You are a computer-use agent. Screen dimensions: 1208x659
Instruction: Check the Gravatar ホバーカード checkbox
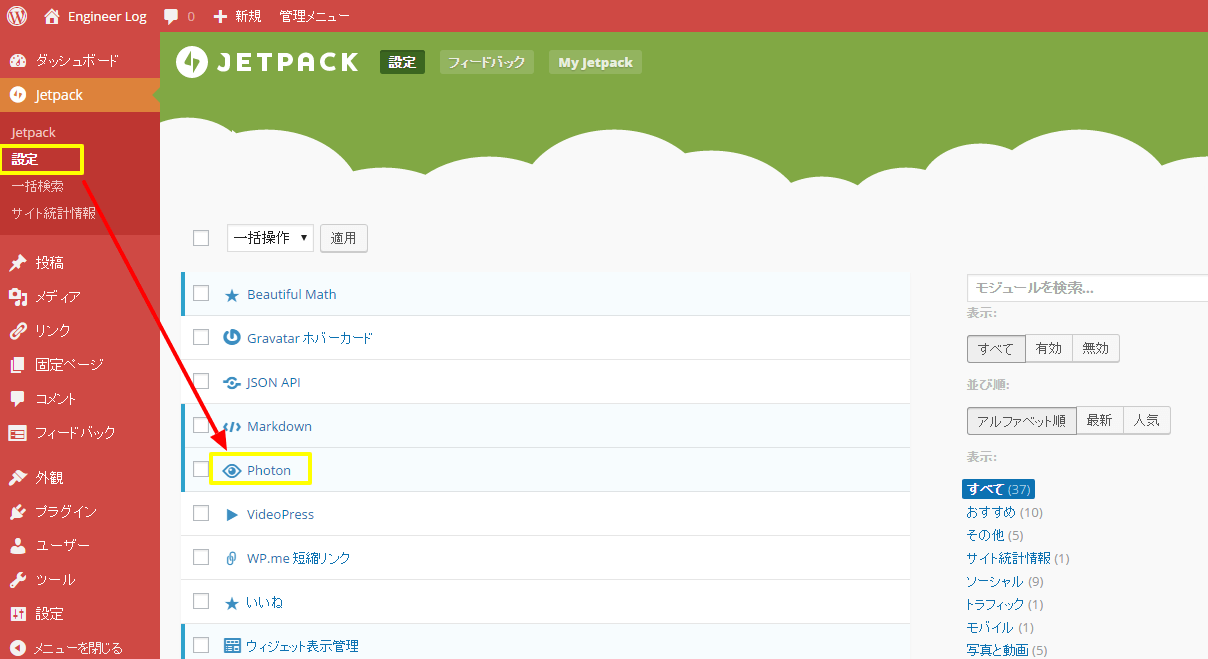pyautogui.click(x=201, y=337)
